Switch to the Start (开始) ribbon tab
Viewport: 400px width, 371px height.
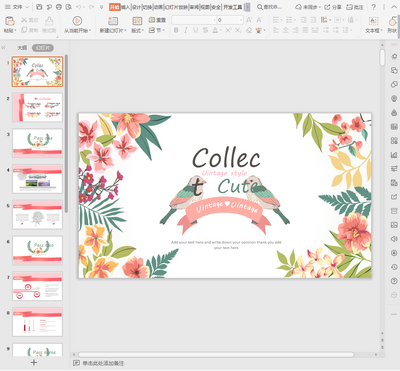(x=114, y=7)
